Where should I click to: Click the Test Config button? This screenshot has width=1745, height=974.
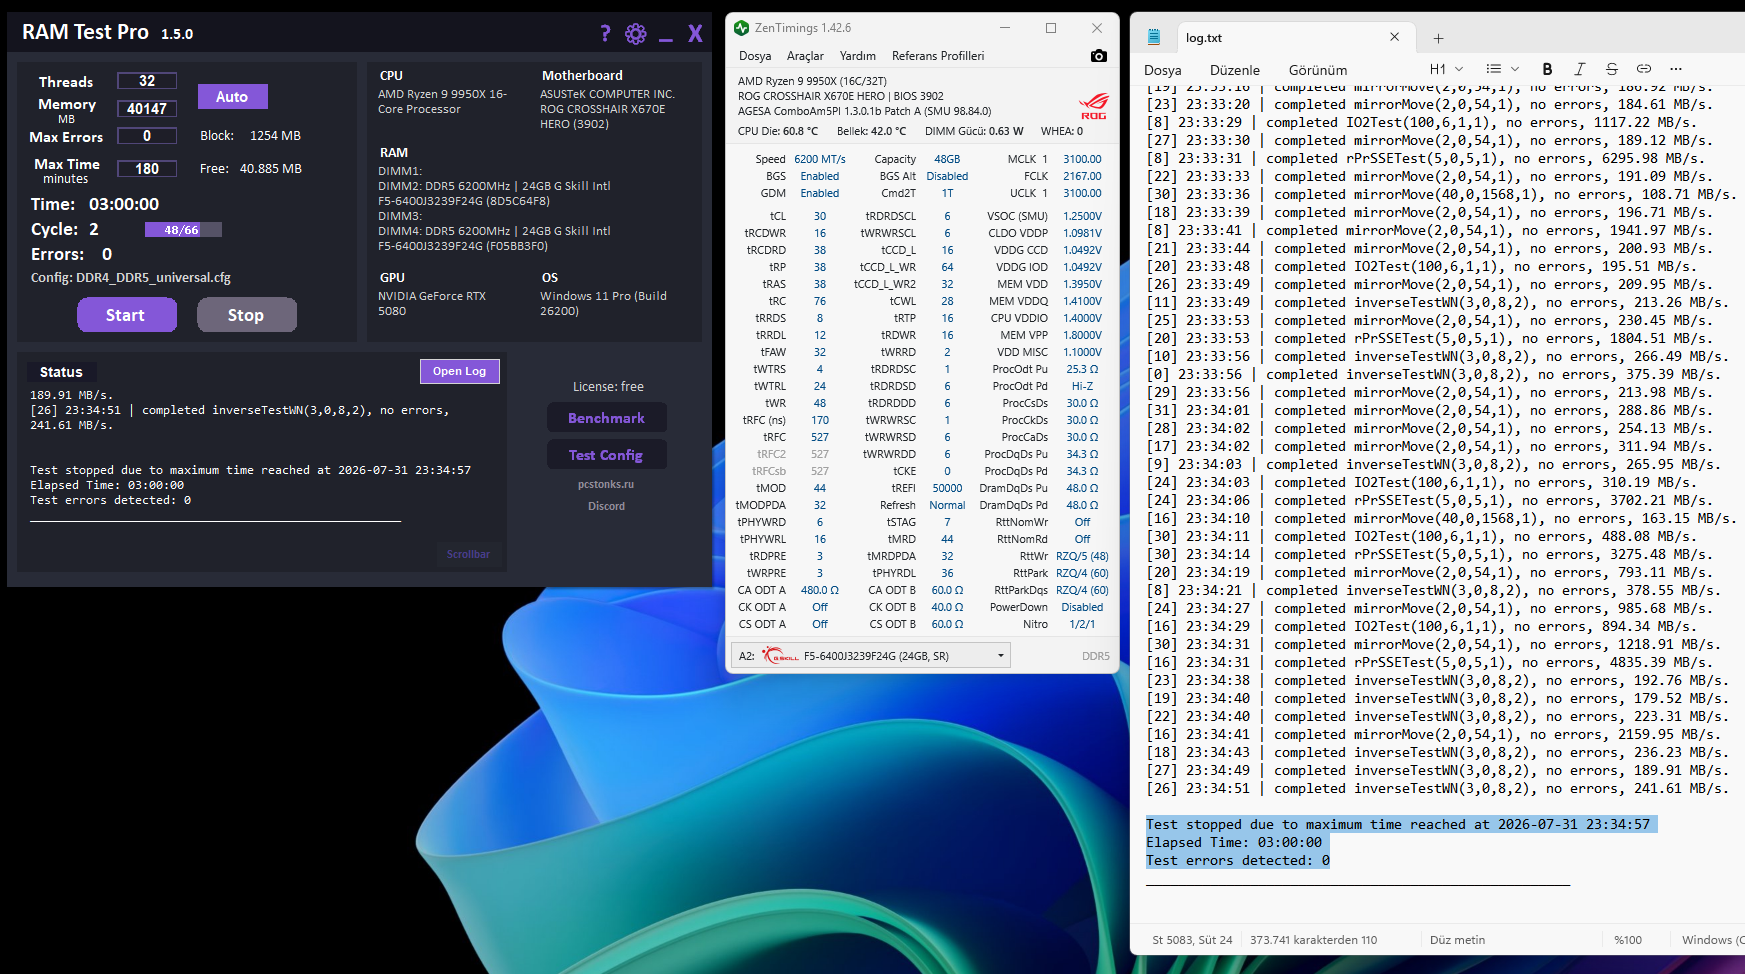point(607,455)
